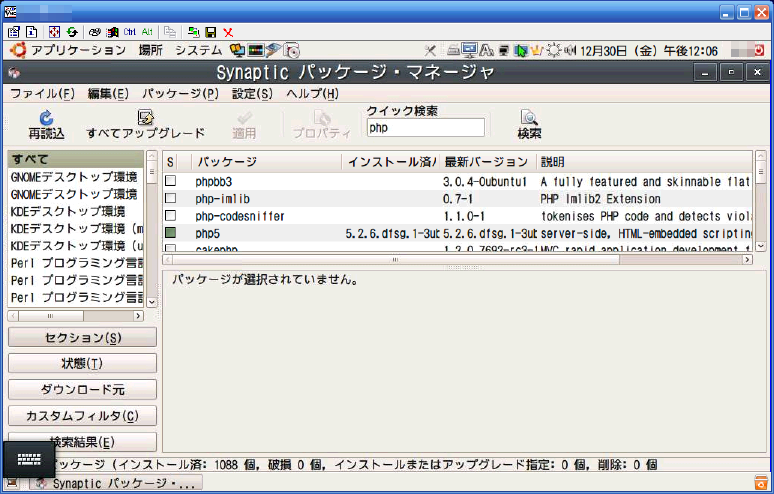Click the green cursor tray icon
Viewport: 774px width, 494px height.
pos(520,50)
